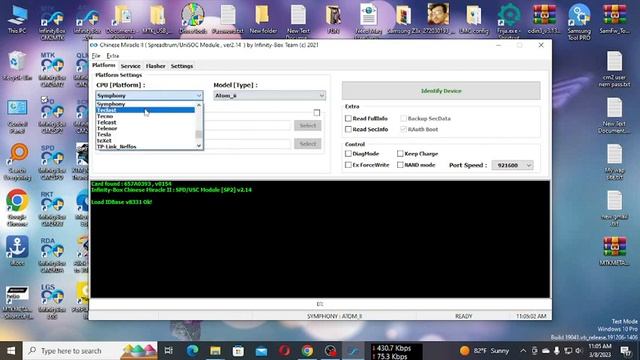Click the lower Select button
This screenshot has height=360, width=640.
click(308, 144)
